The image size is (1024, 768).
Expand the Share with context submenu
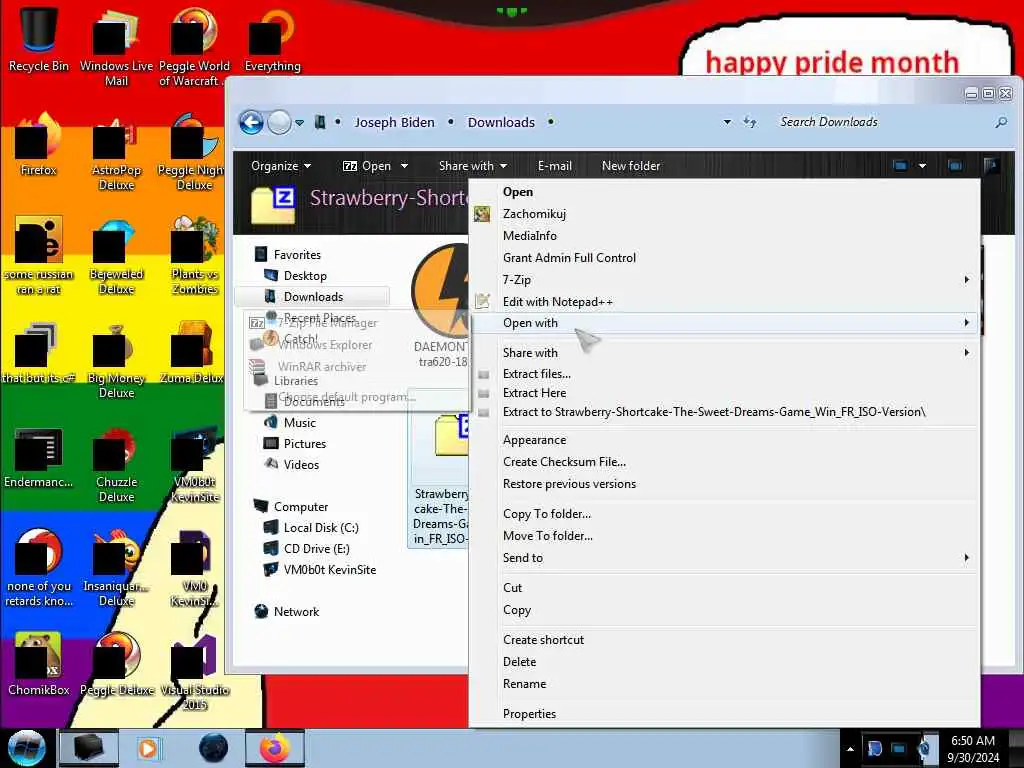click(x=725, y=353)
